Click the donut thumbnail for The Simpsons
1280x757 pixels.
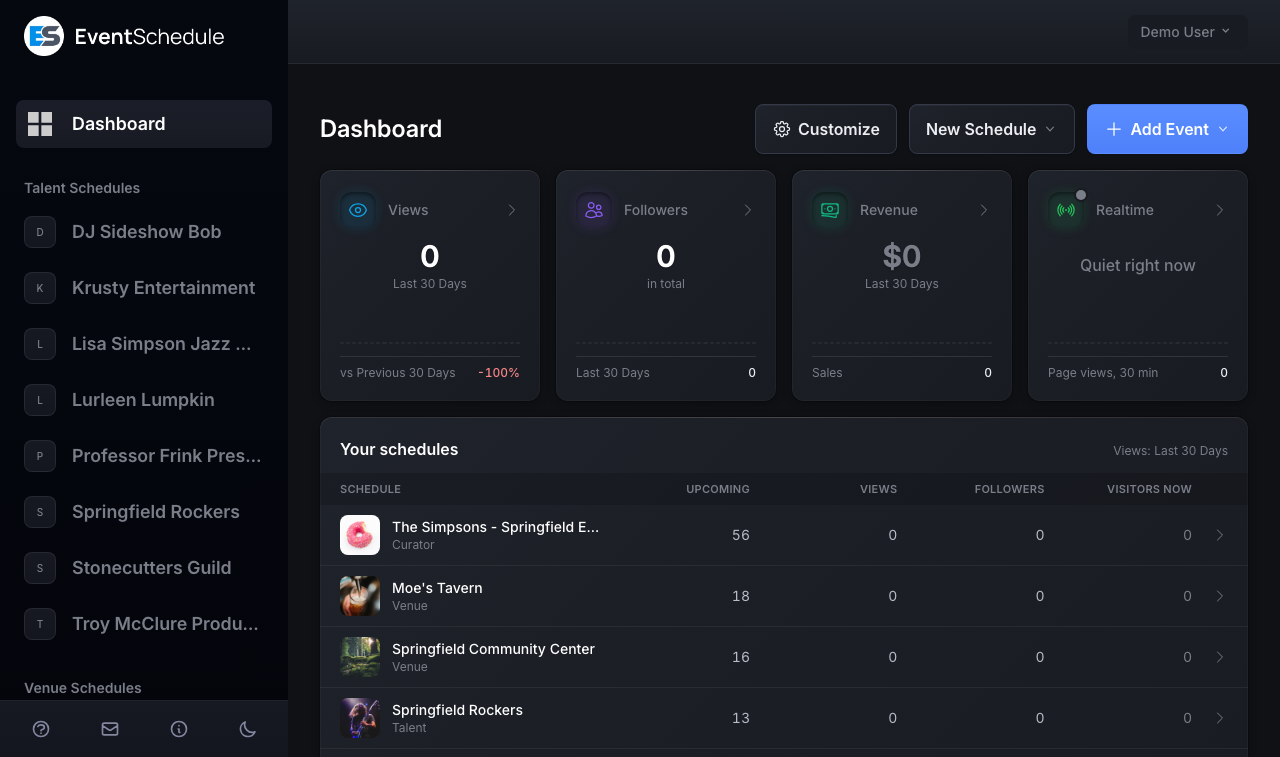(360, 535)
